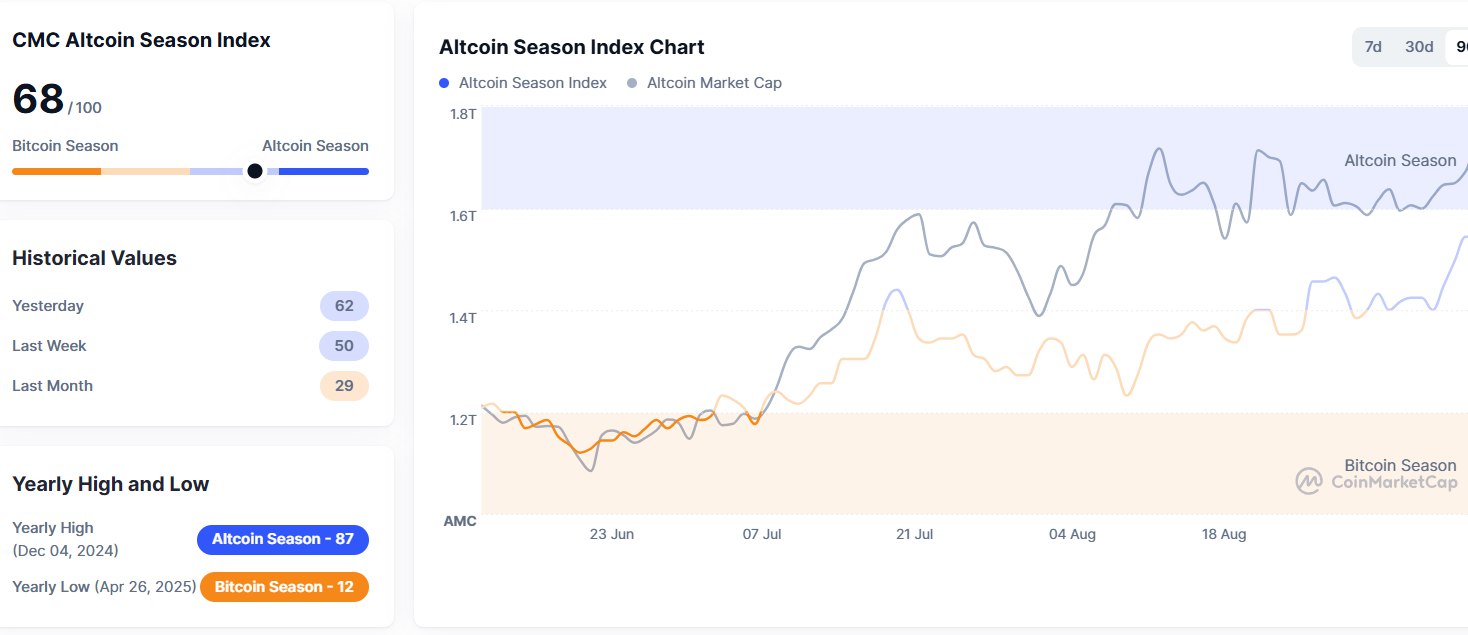Toggle the Altcoin Market Cap legend series
The width and height of the screenshot is (1468, 635).
(704, 83)
